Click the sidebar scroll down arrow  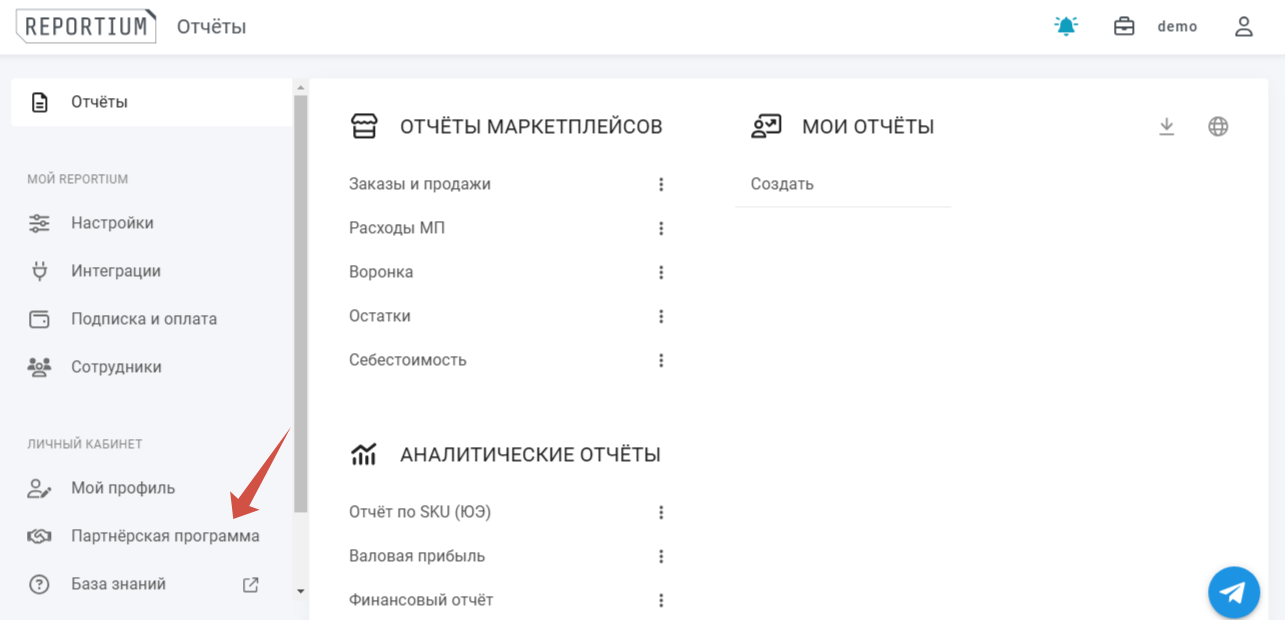(x=301, y=591)
